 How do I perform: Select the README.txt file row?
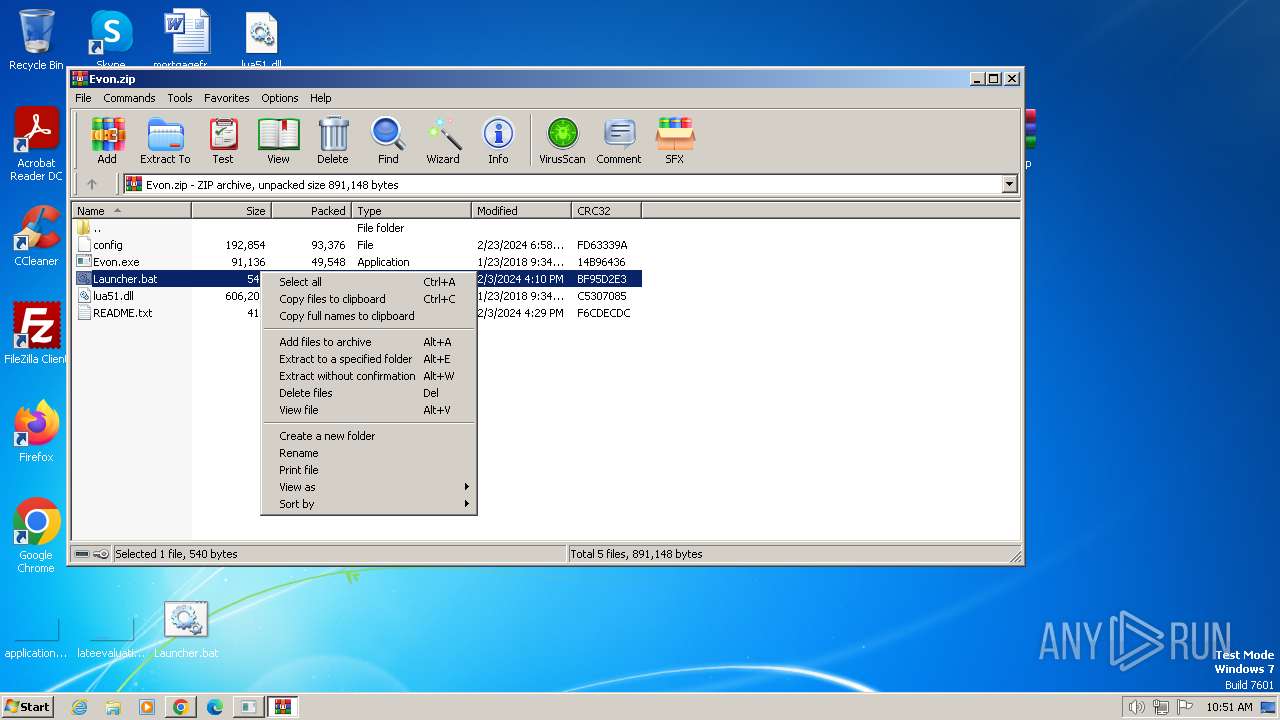point(168,313)
